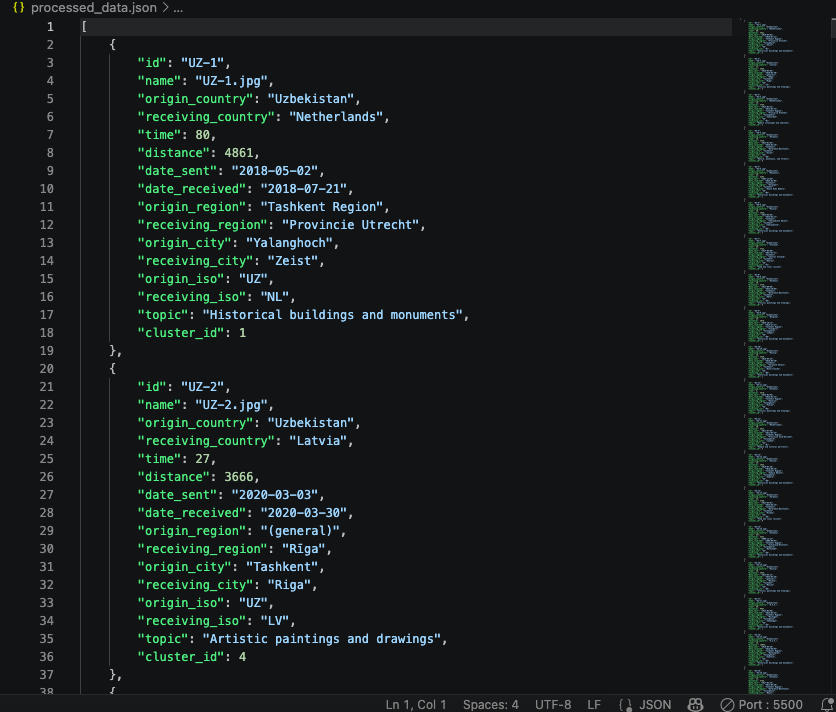Click the "Artistic paintings and drawings" topic value
836x712 pixels.
(x=323, y=639)
